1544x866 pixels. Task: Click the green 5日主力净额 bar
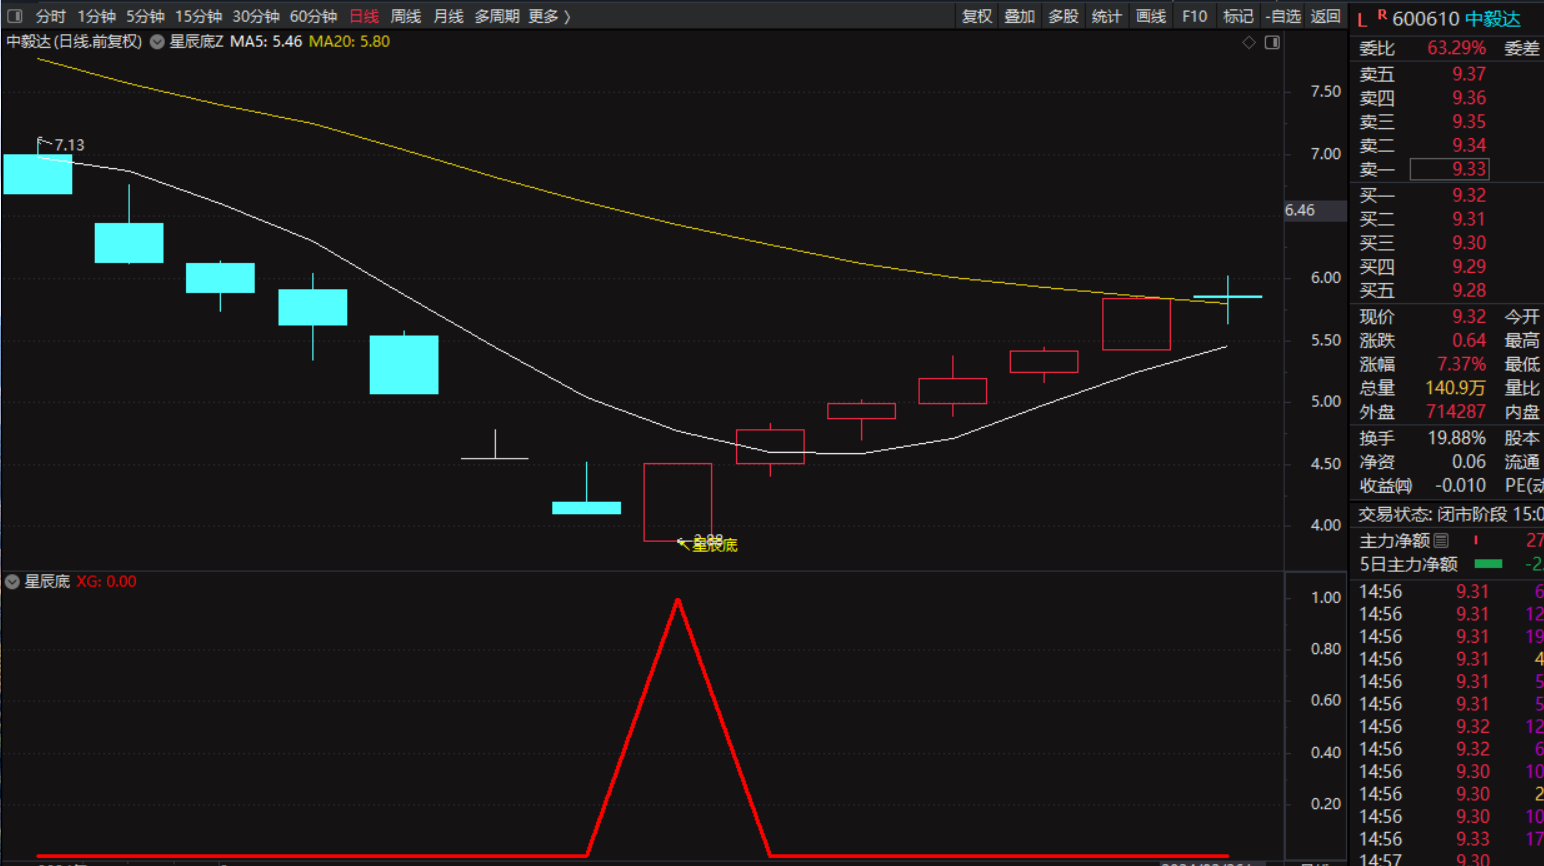click(x=1488, y=564)
